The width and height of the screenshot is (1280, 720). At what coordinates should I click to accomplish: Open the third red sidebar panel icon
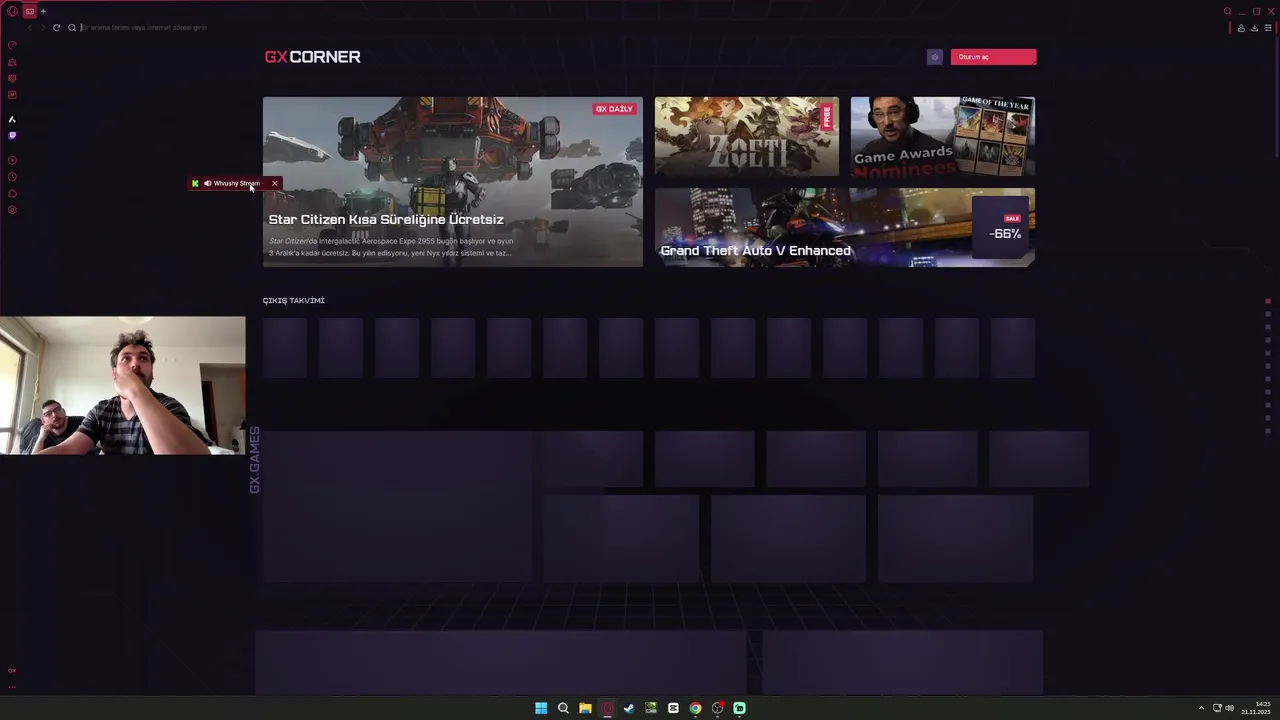(12, 78)
